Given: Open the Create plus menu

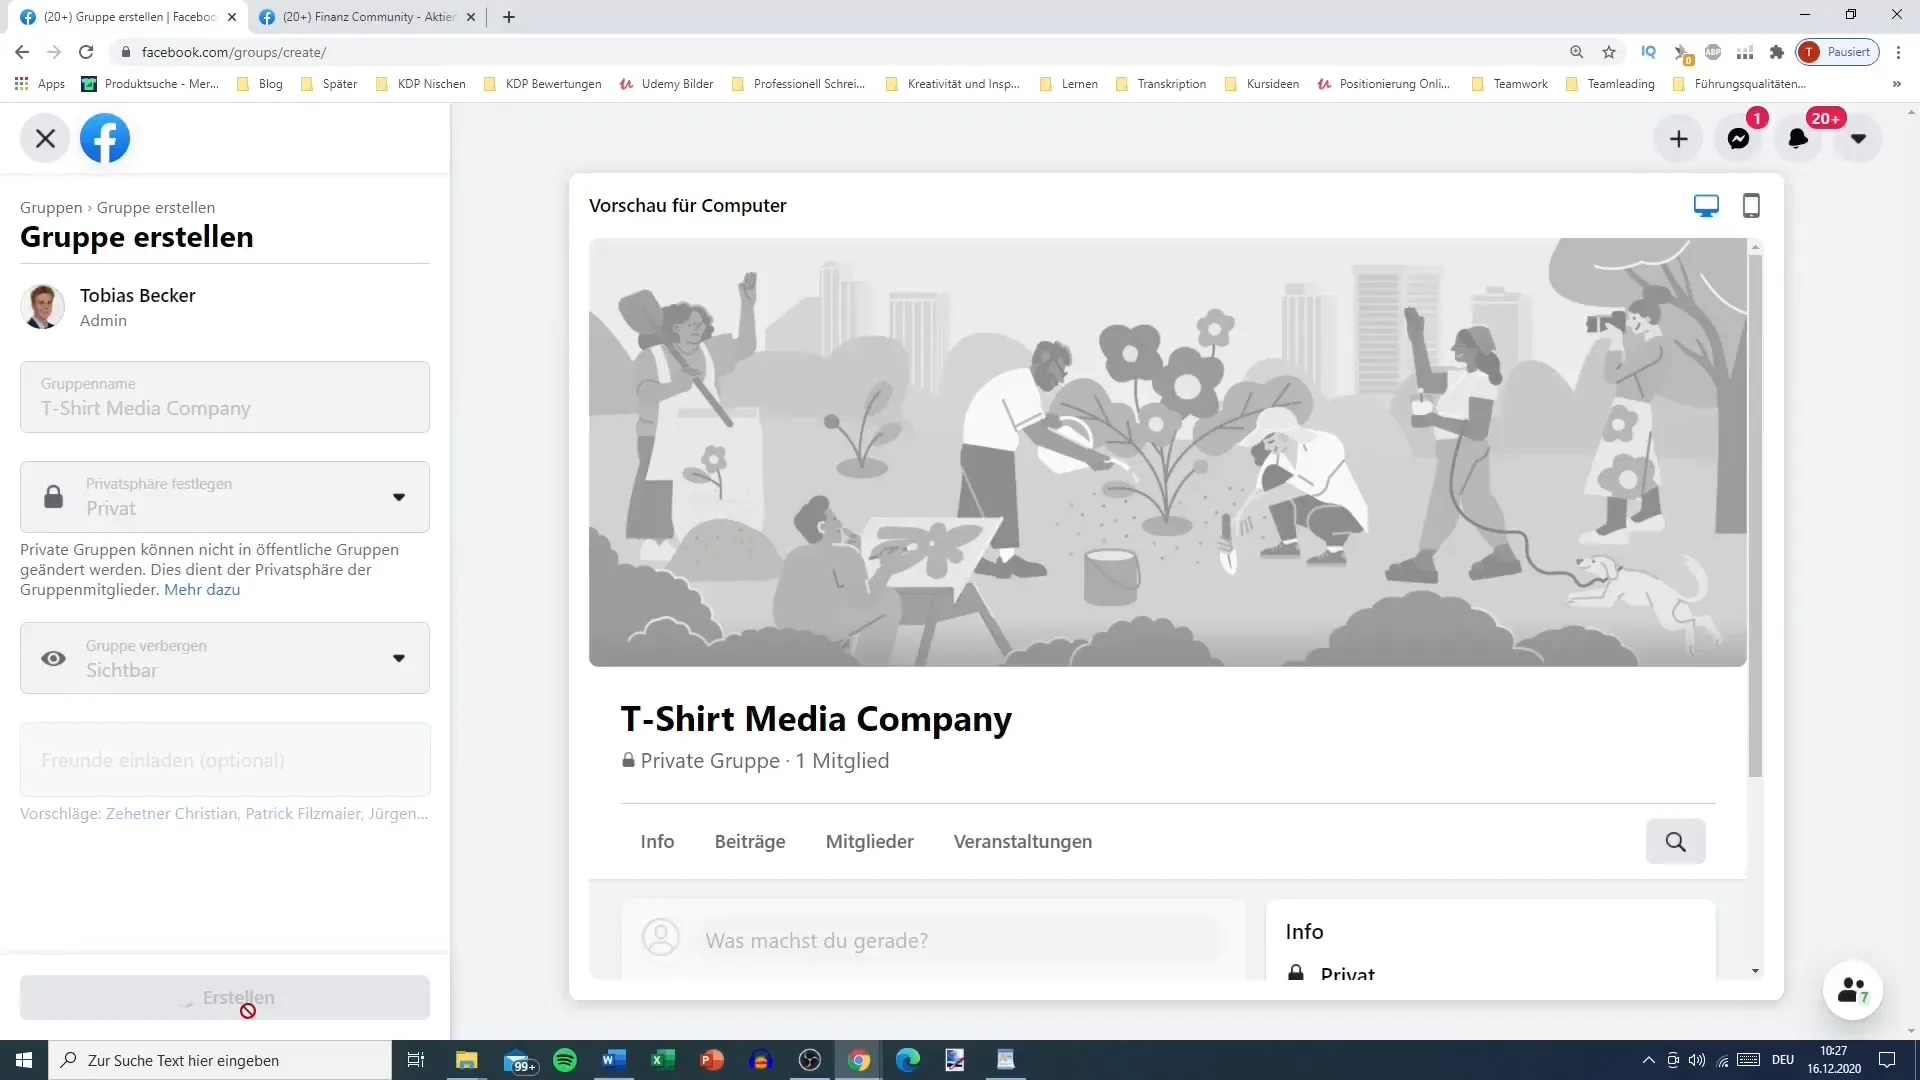Looking at the screenshot, I should coord(1679,139).
